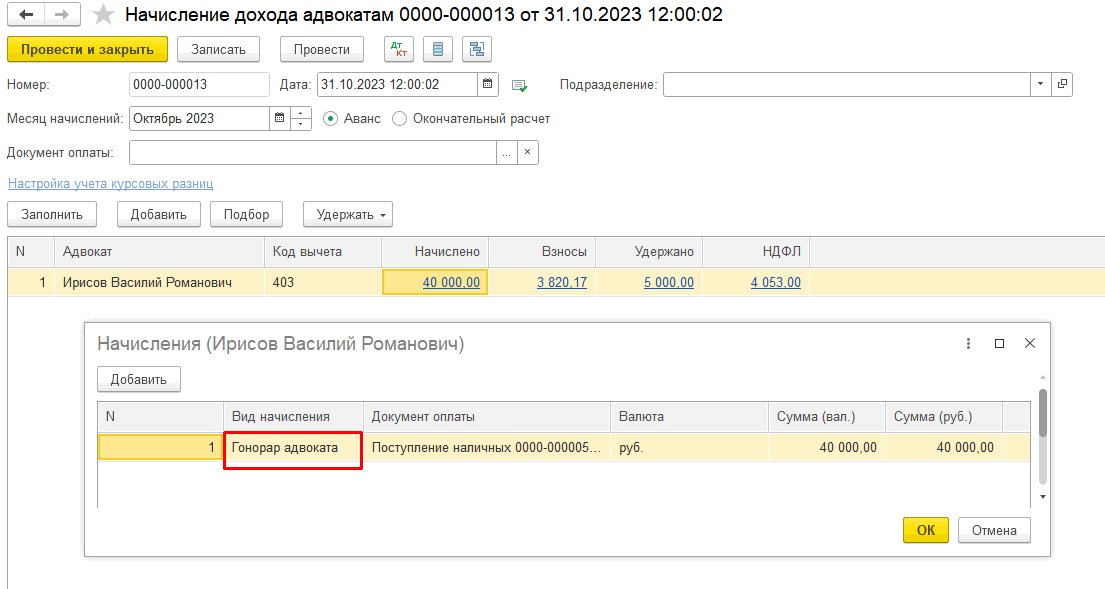1105x589 pixels.
Task: Open calendar for Месяц начислений
Action: pyautogui.click(x=279, y=118)
